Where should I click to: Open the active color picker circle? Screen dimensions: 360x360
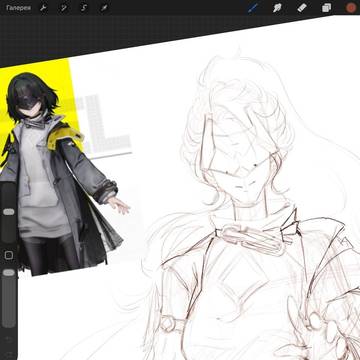click(351, 8)
